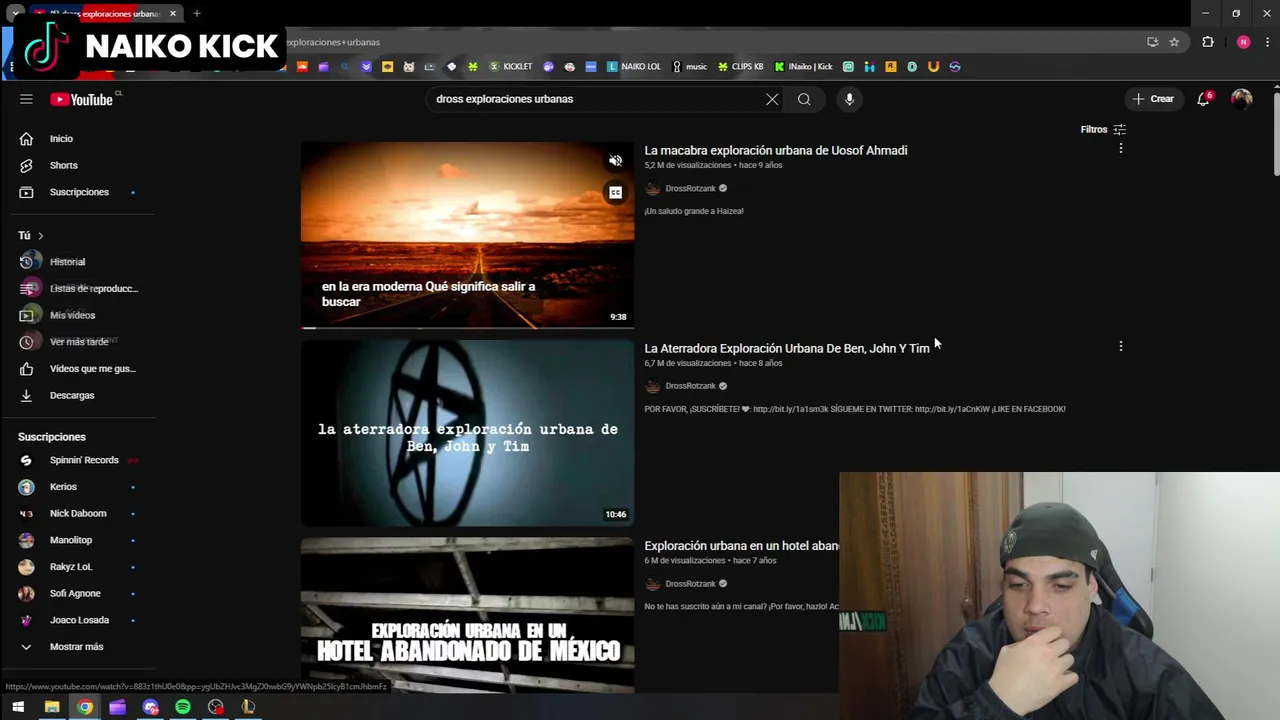1280x720 pixels.
Task: Open the NAIKO LOL bookmark
Action: (634, 67)
